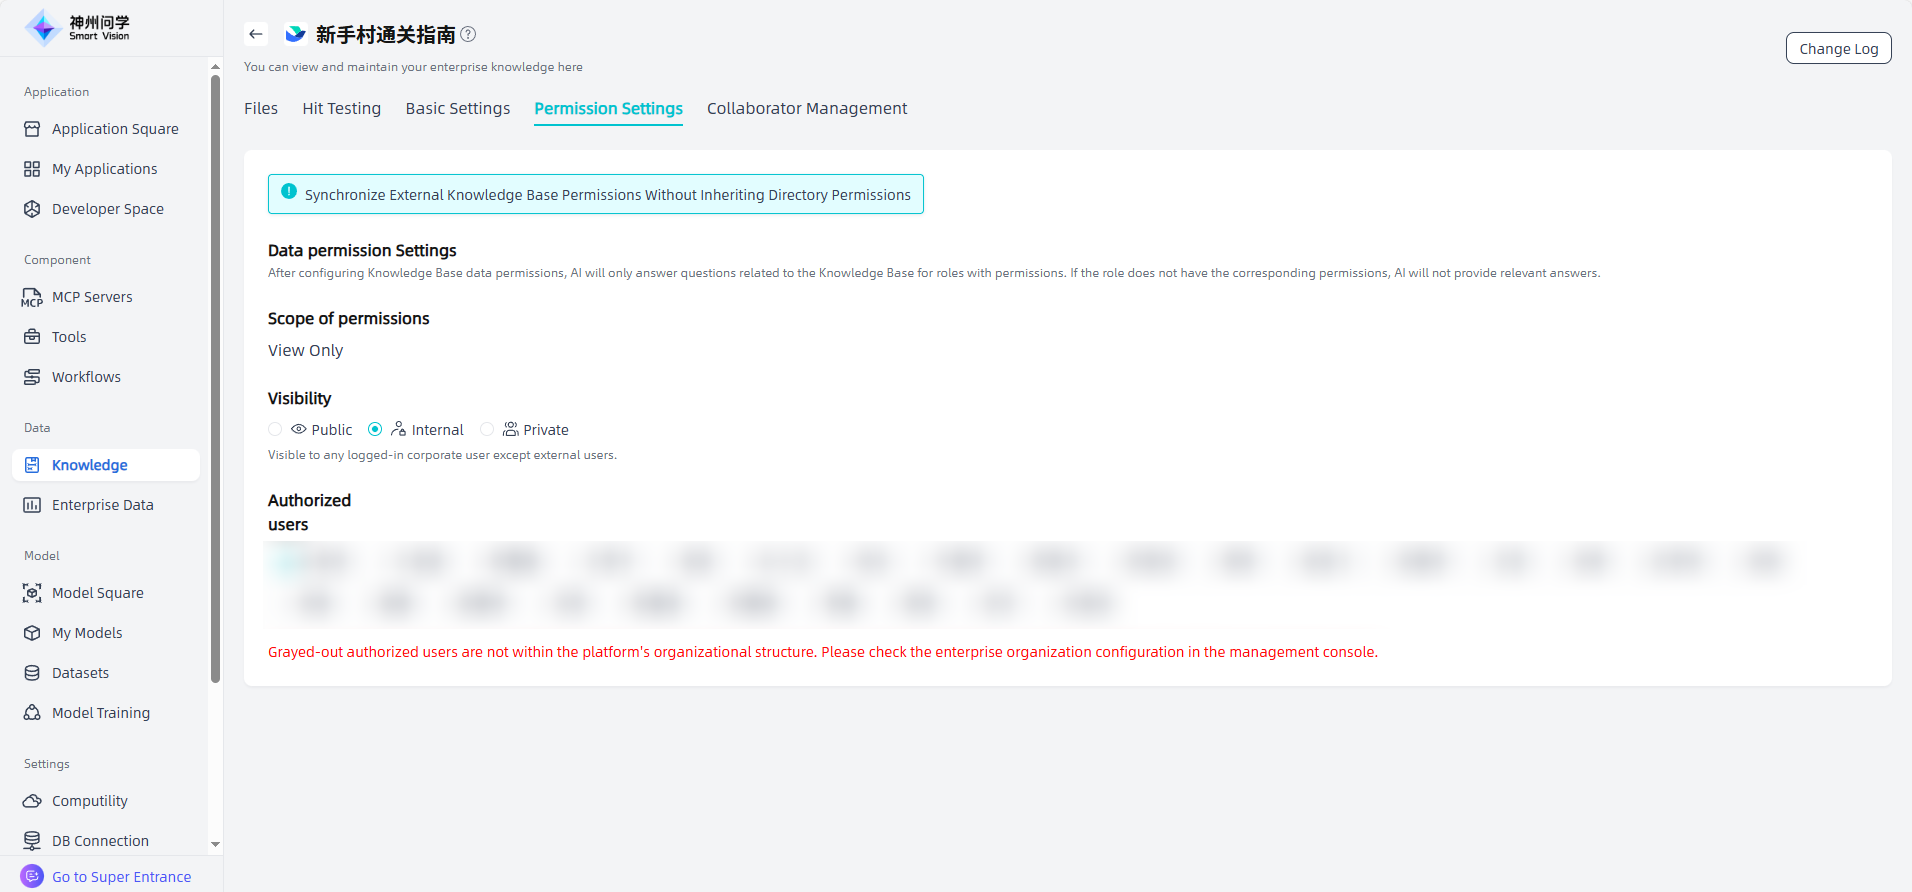Click the Go to Super Entrance icon

click(32, 876)
